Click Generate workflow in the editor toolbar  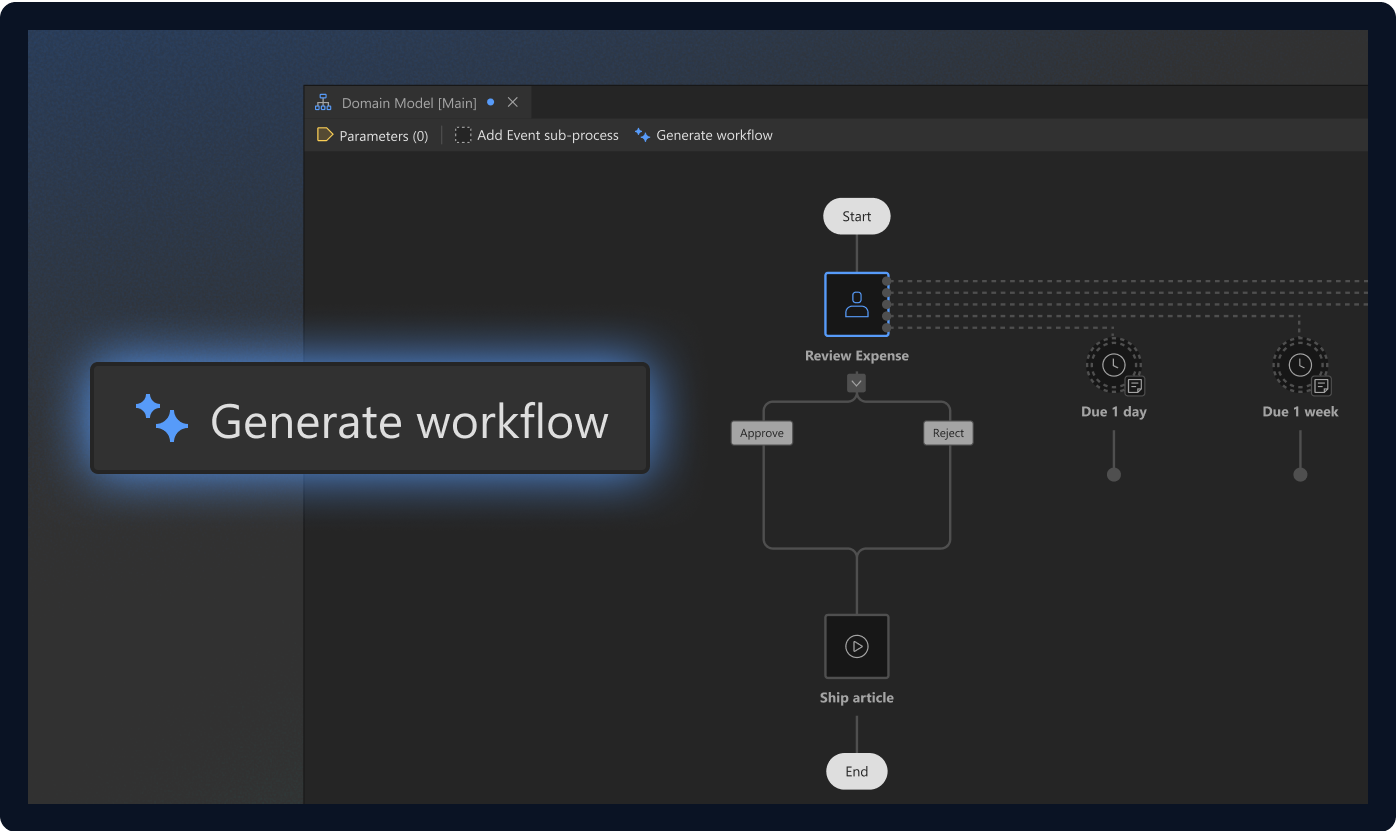coord(714,135)
